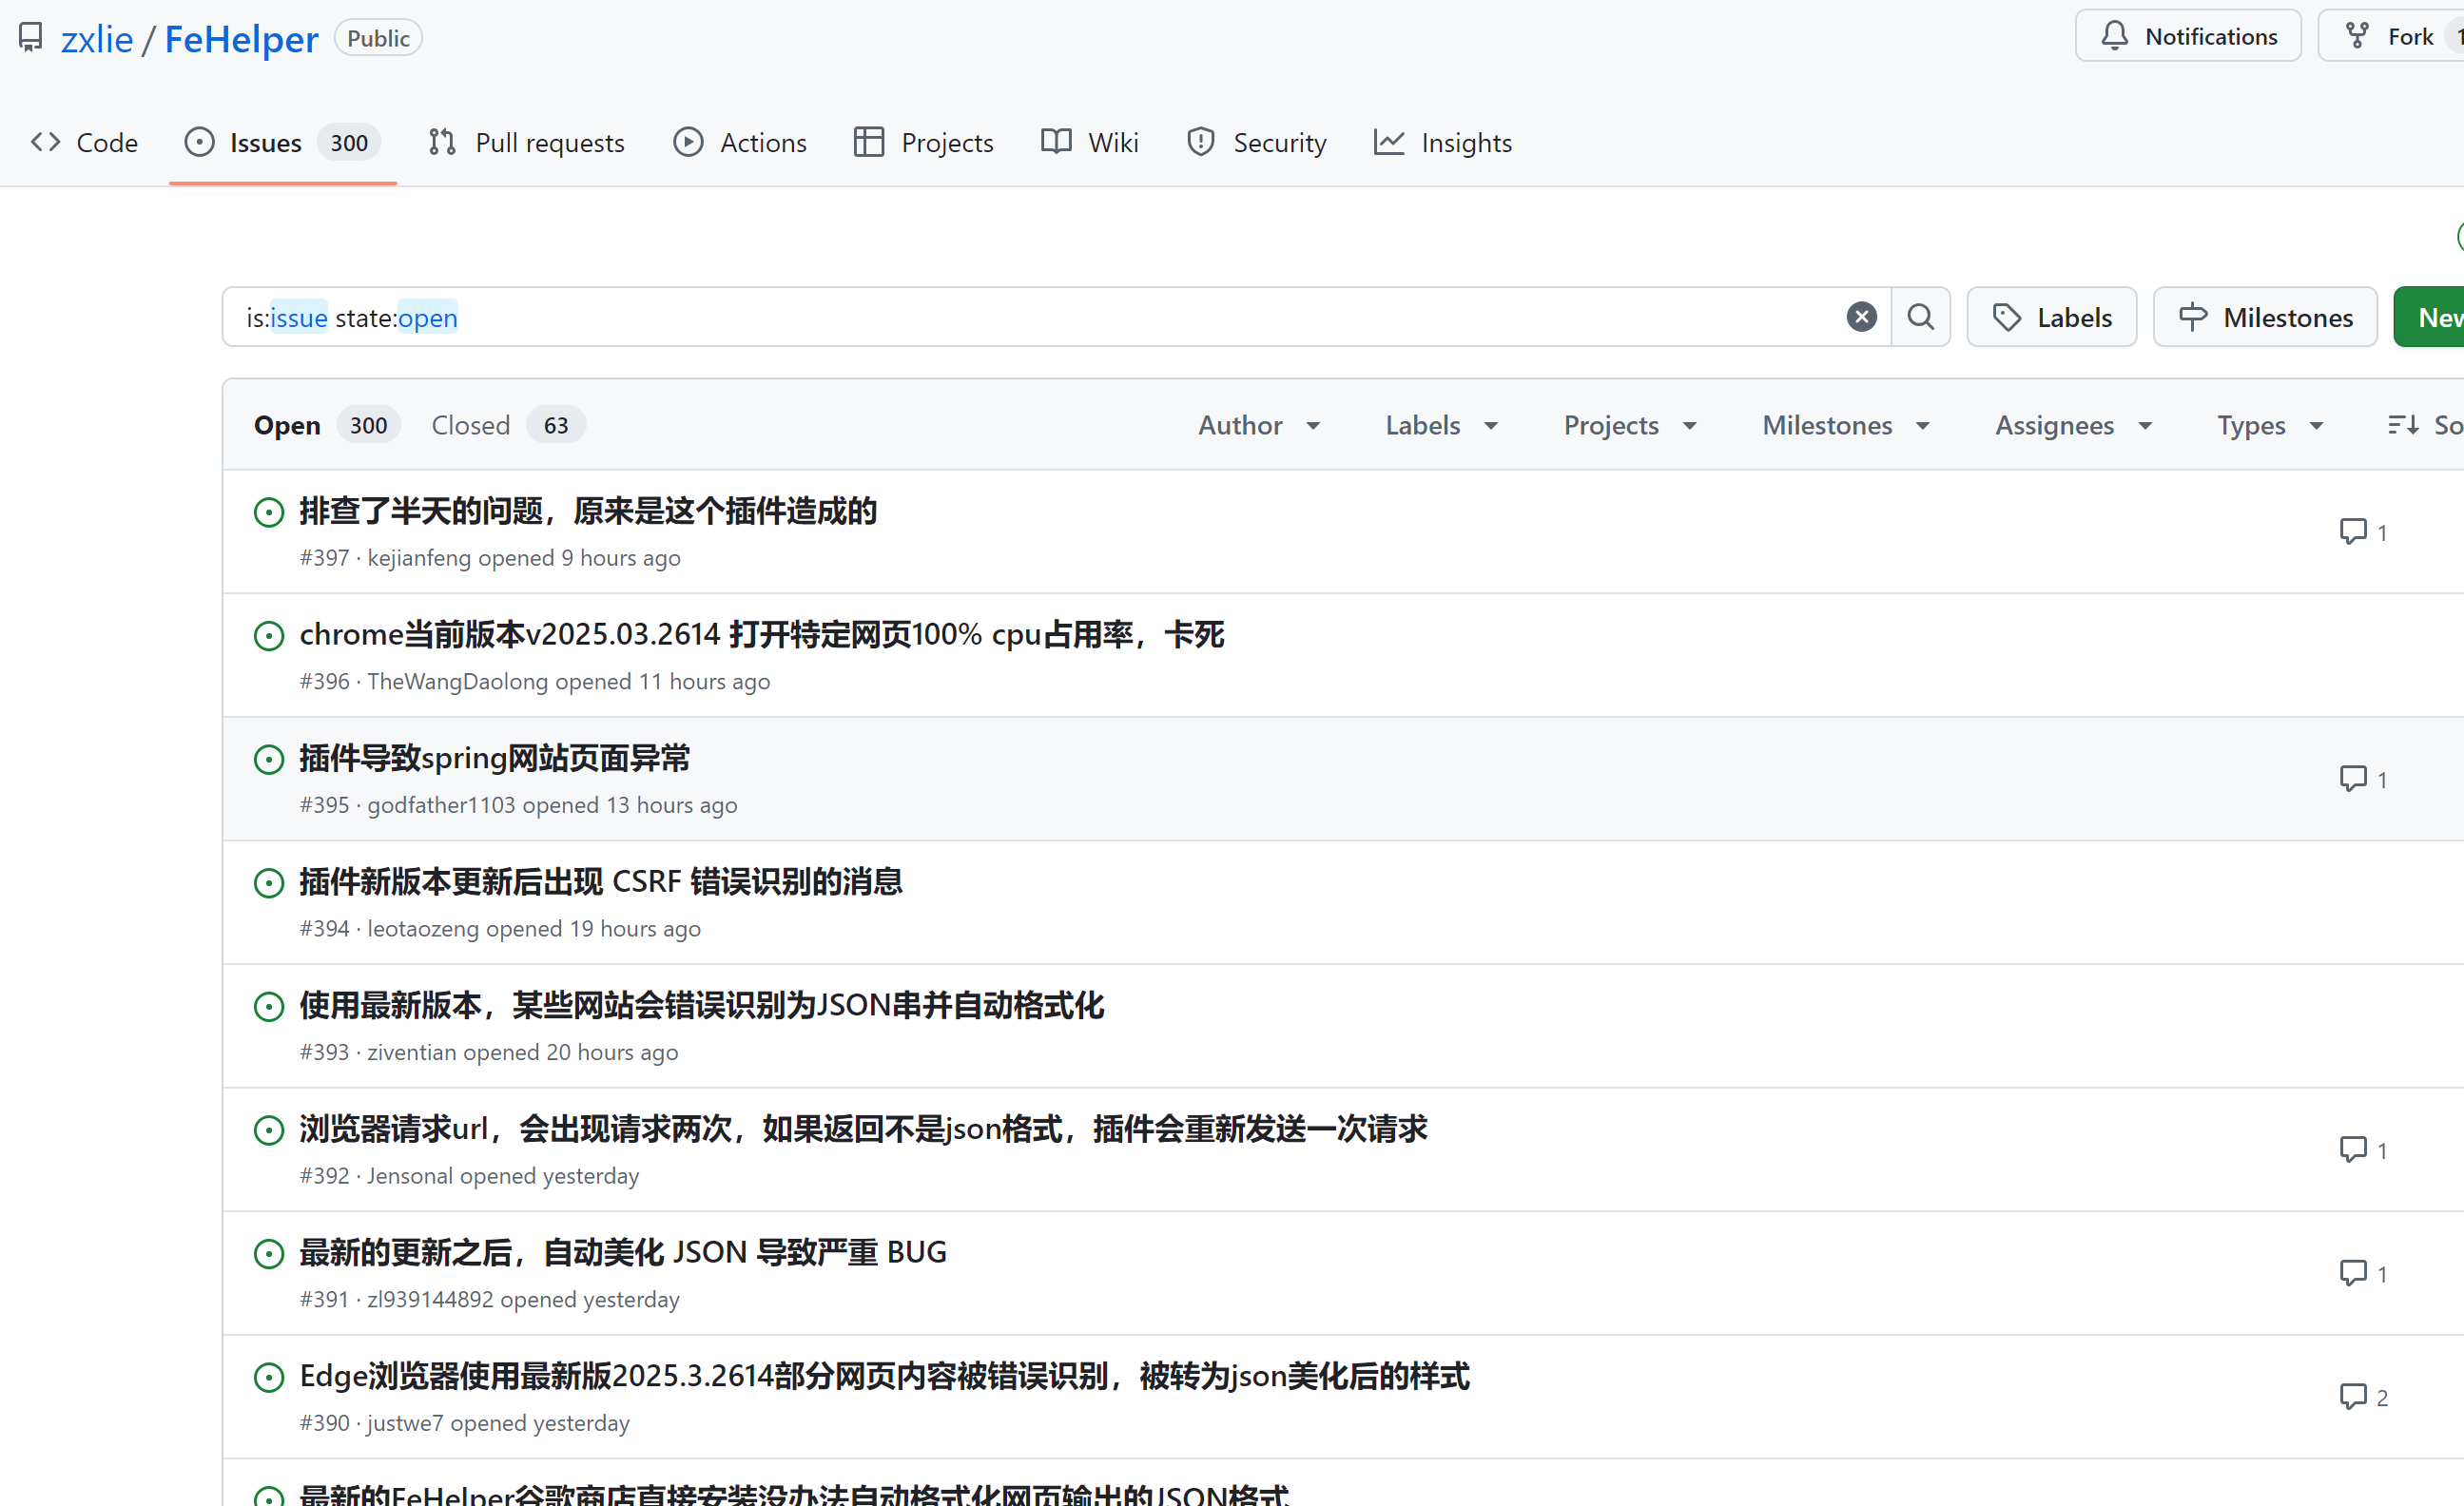Click author godfather1103 on issue #395
This screenshot has height=1506, width=2464.
441,805
